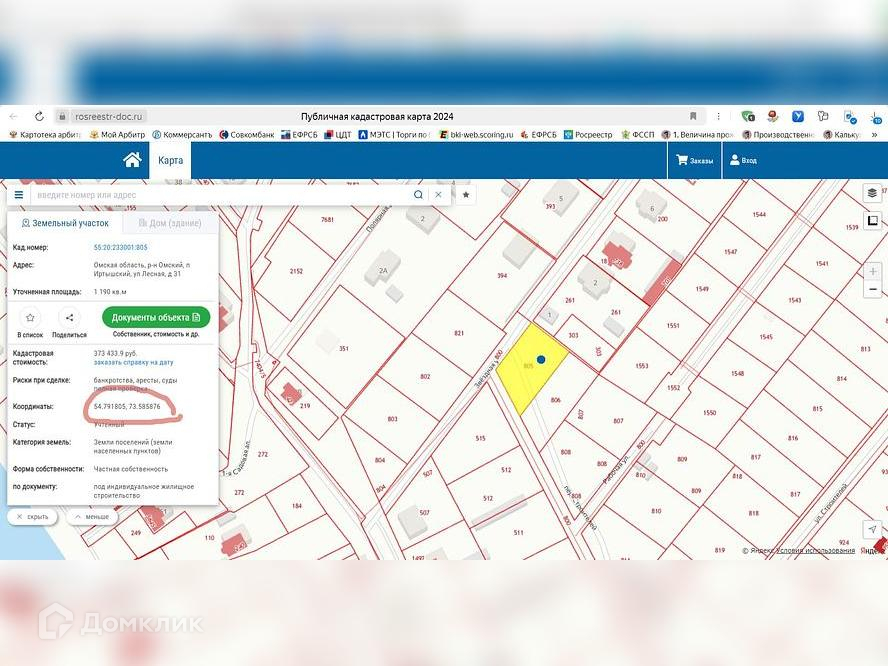
Task: Click the blue marker on yellow parcel
Action: click(x=541, y=359)
